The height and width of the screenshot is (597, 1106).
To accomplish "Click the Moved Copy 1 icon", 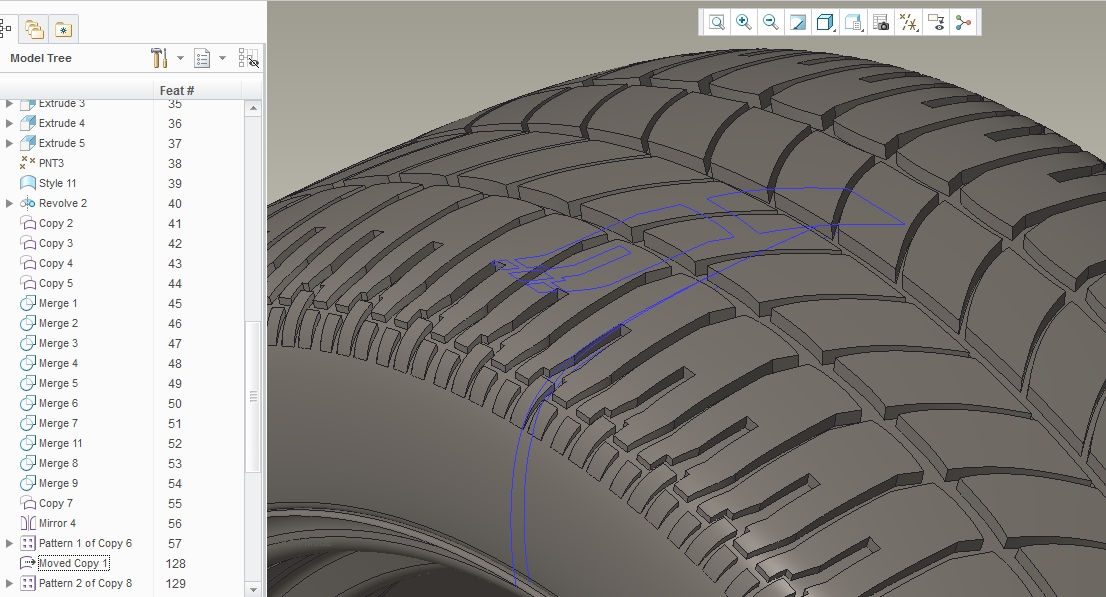I will point(28,563).
